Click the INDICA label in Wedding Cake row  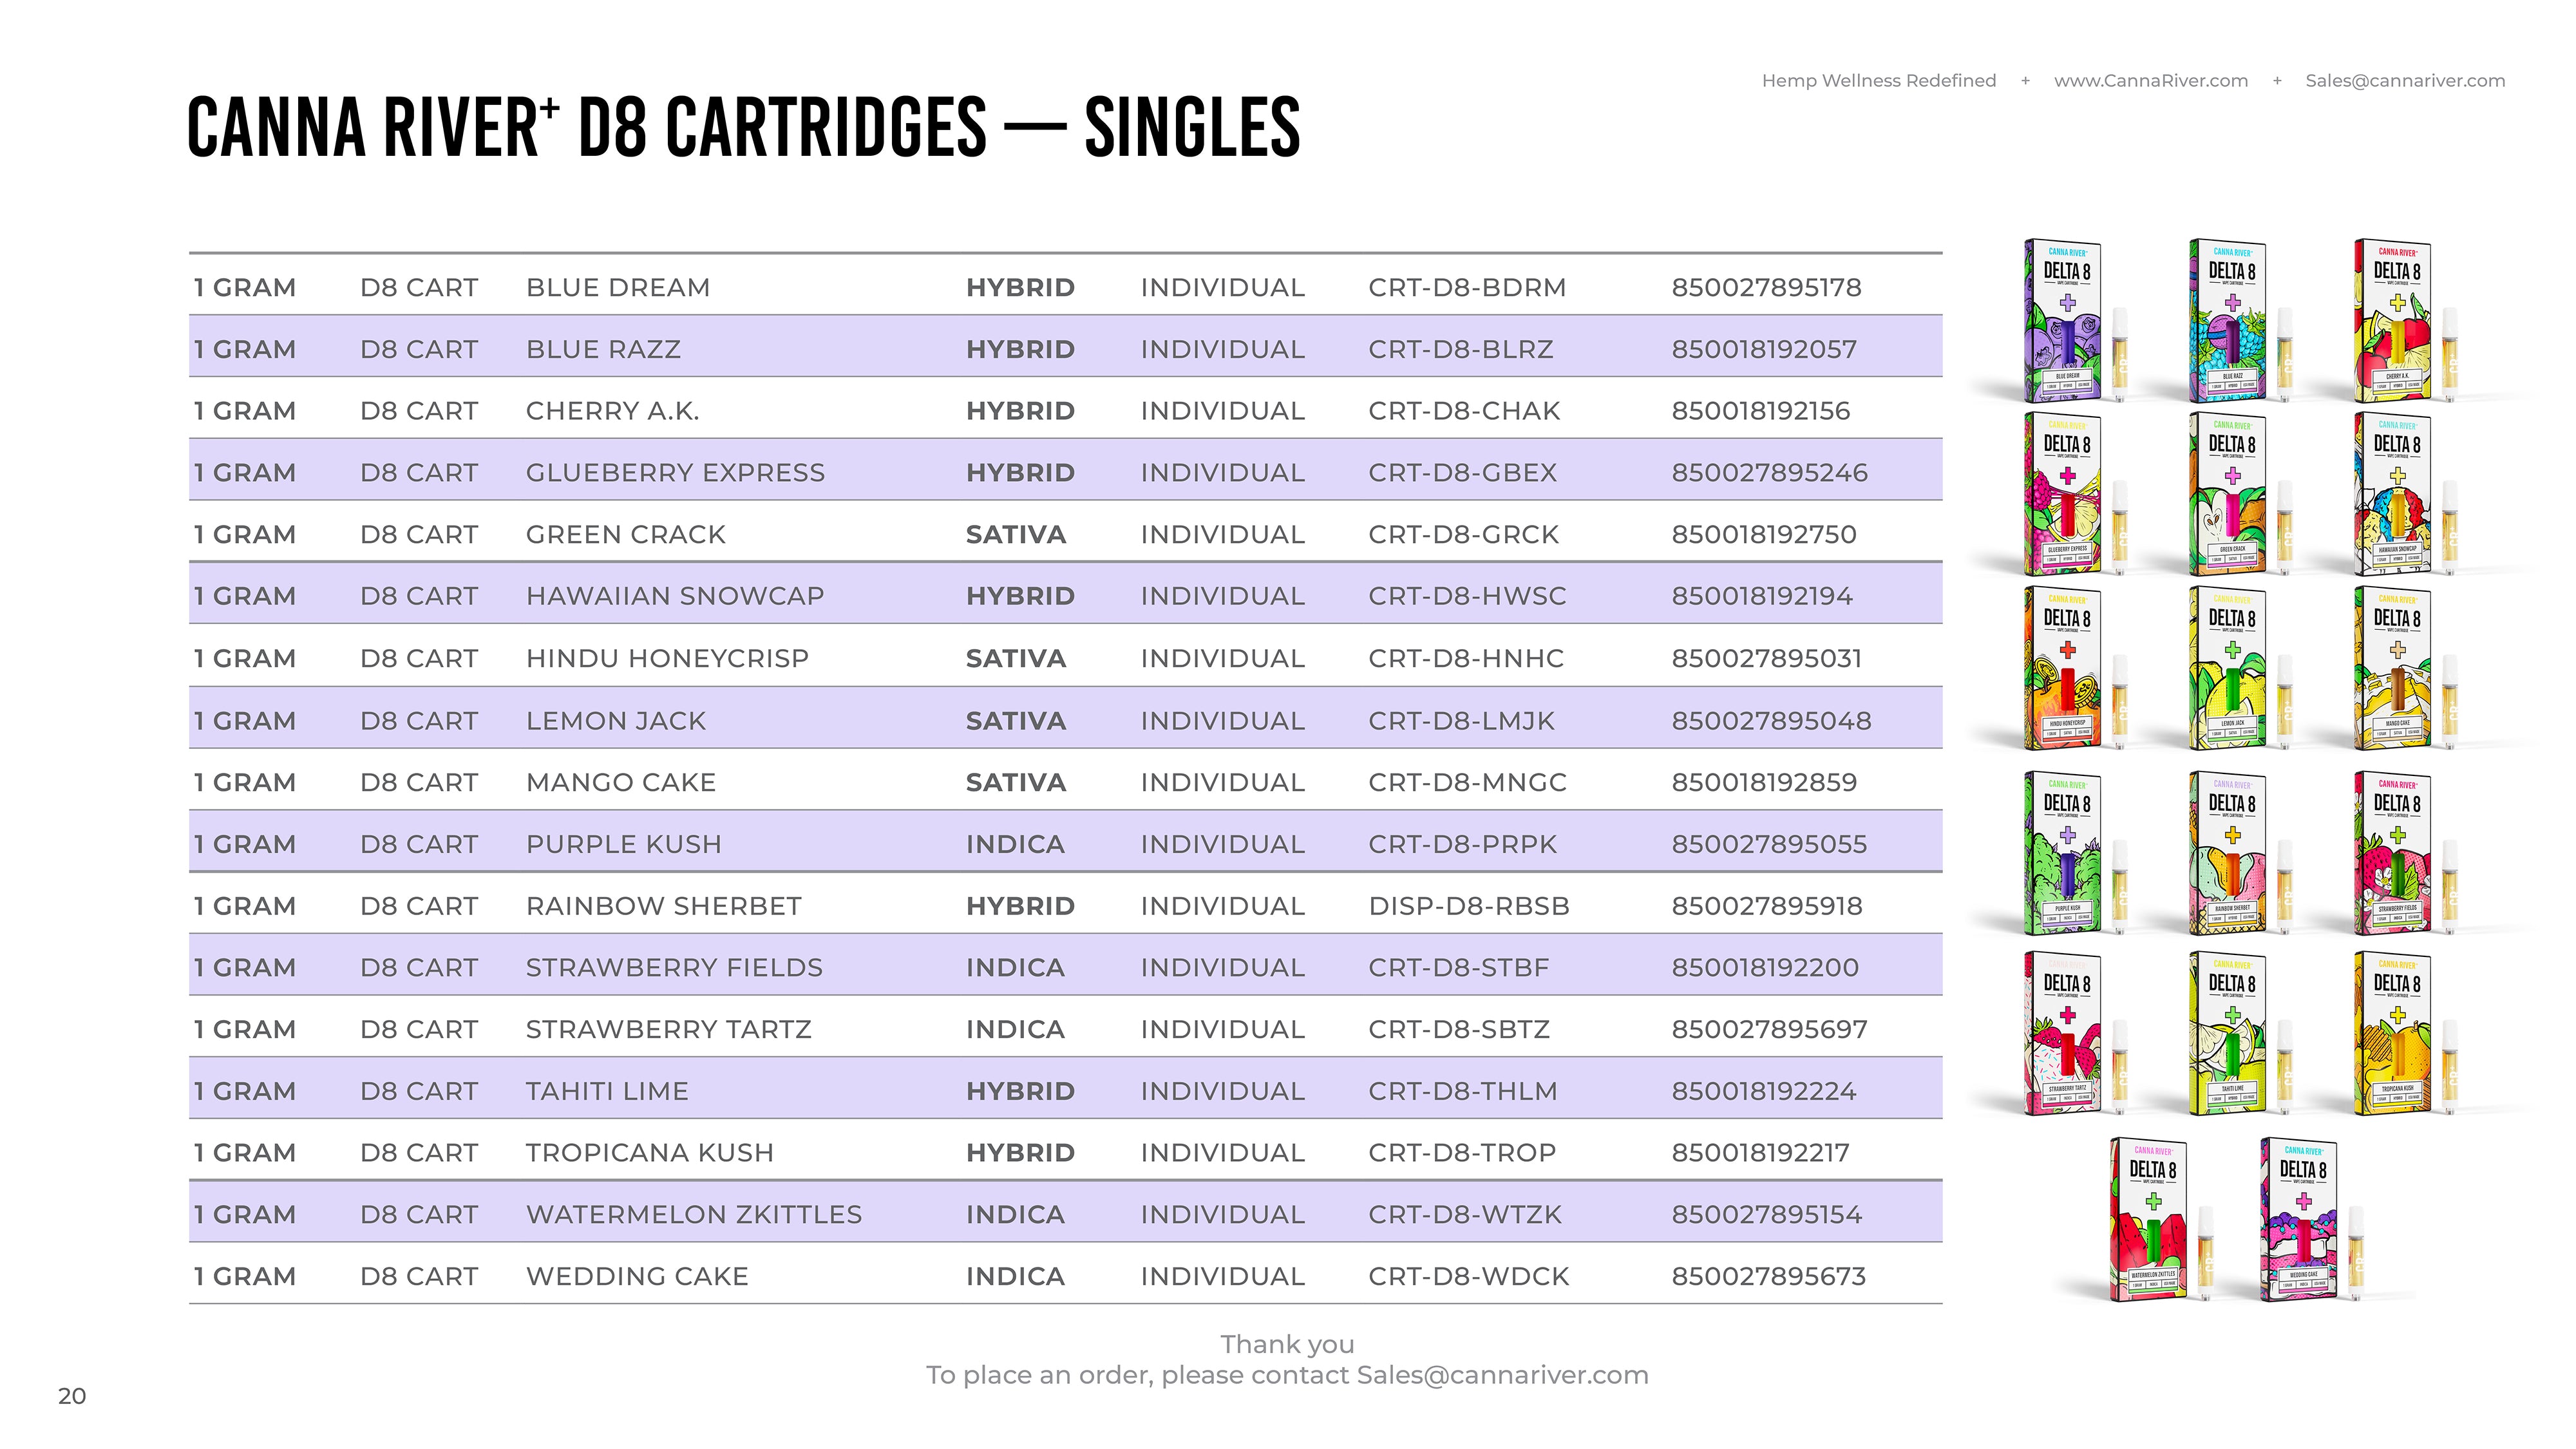click(x=1015, y=1276)
